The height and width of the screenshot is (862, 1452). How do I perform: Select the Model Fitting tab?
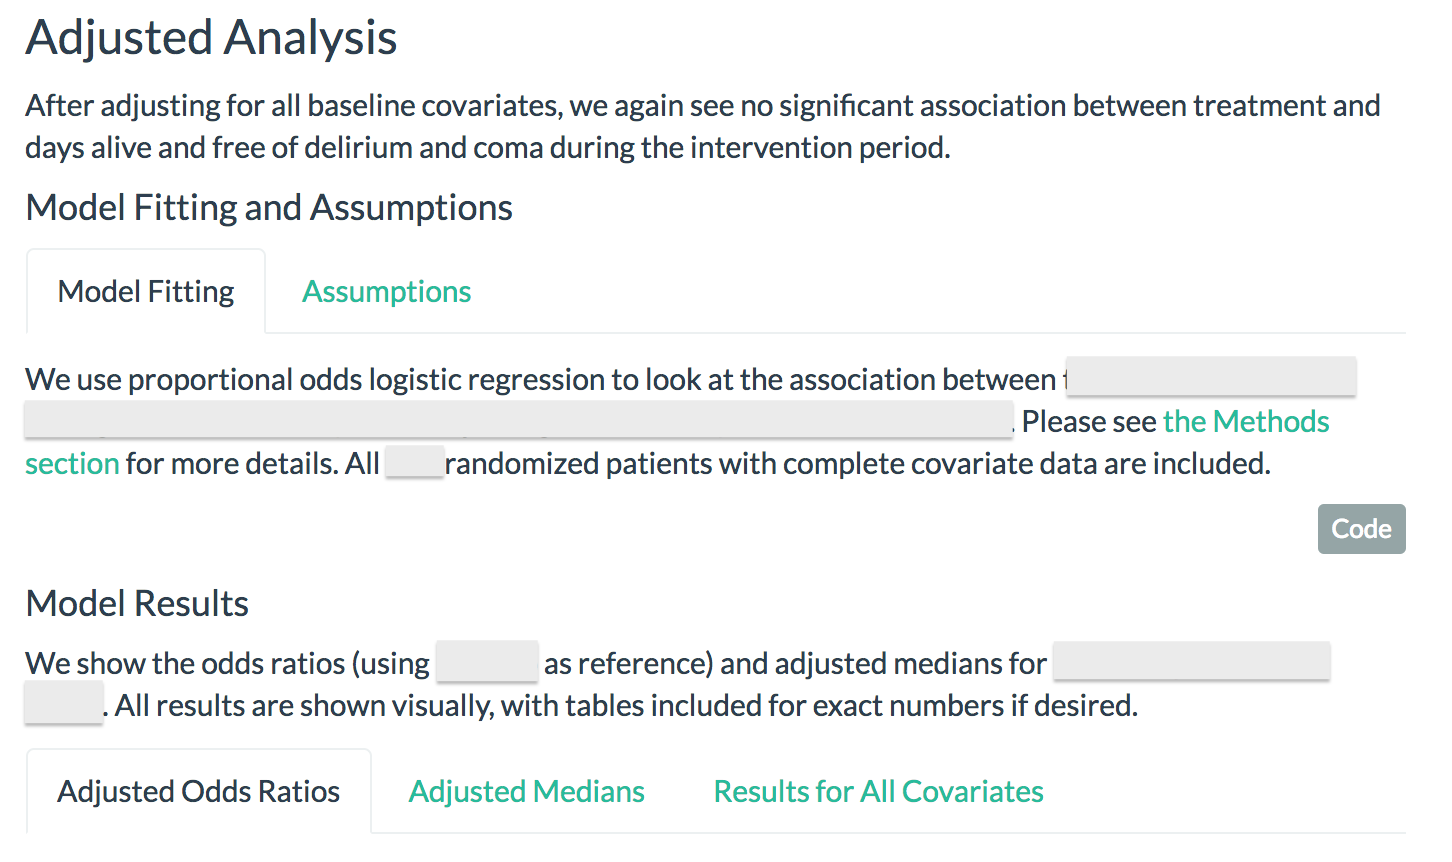tap(146, 291)
